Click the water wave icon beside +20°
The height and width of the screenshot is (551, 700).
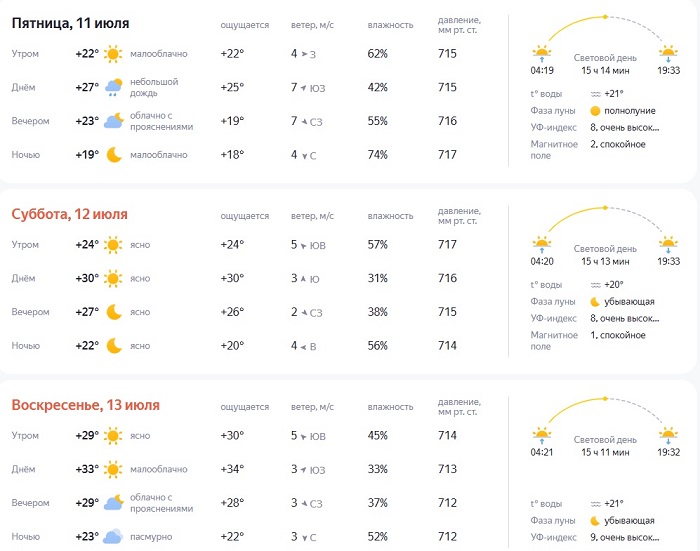(595, 284)
